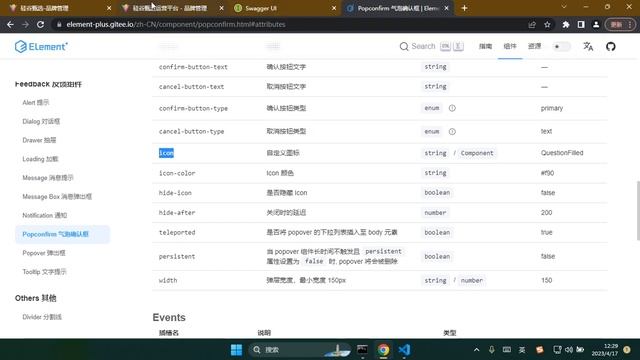Open the terminal app on taskbar
The height and width of the screenshot is (360, 640).
pyautogui.click(x=362, y=350)
